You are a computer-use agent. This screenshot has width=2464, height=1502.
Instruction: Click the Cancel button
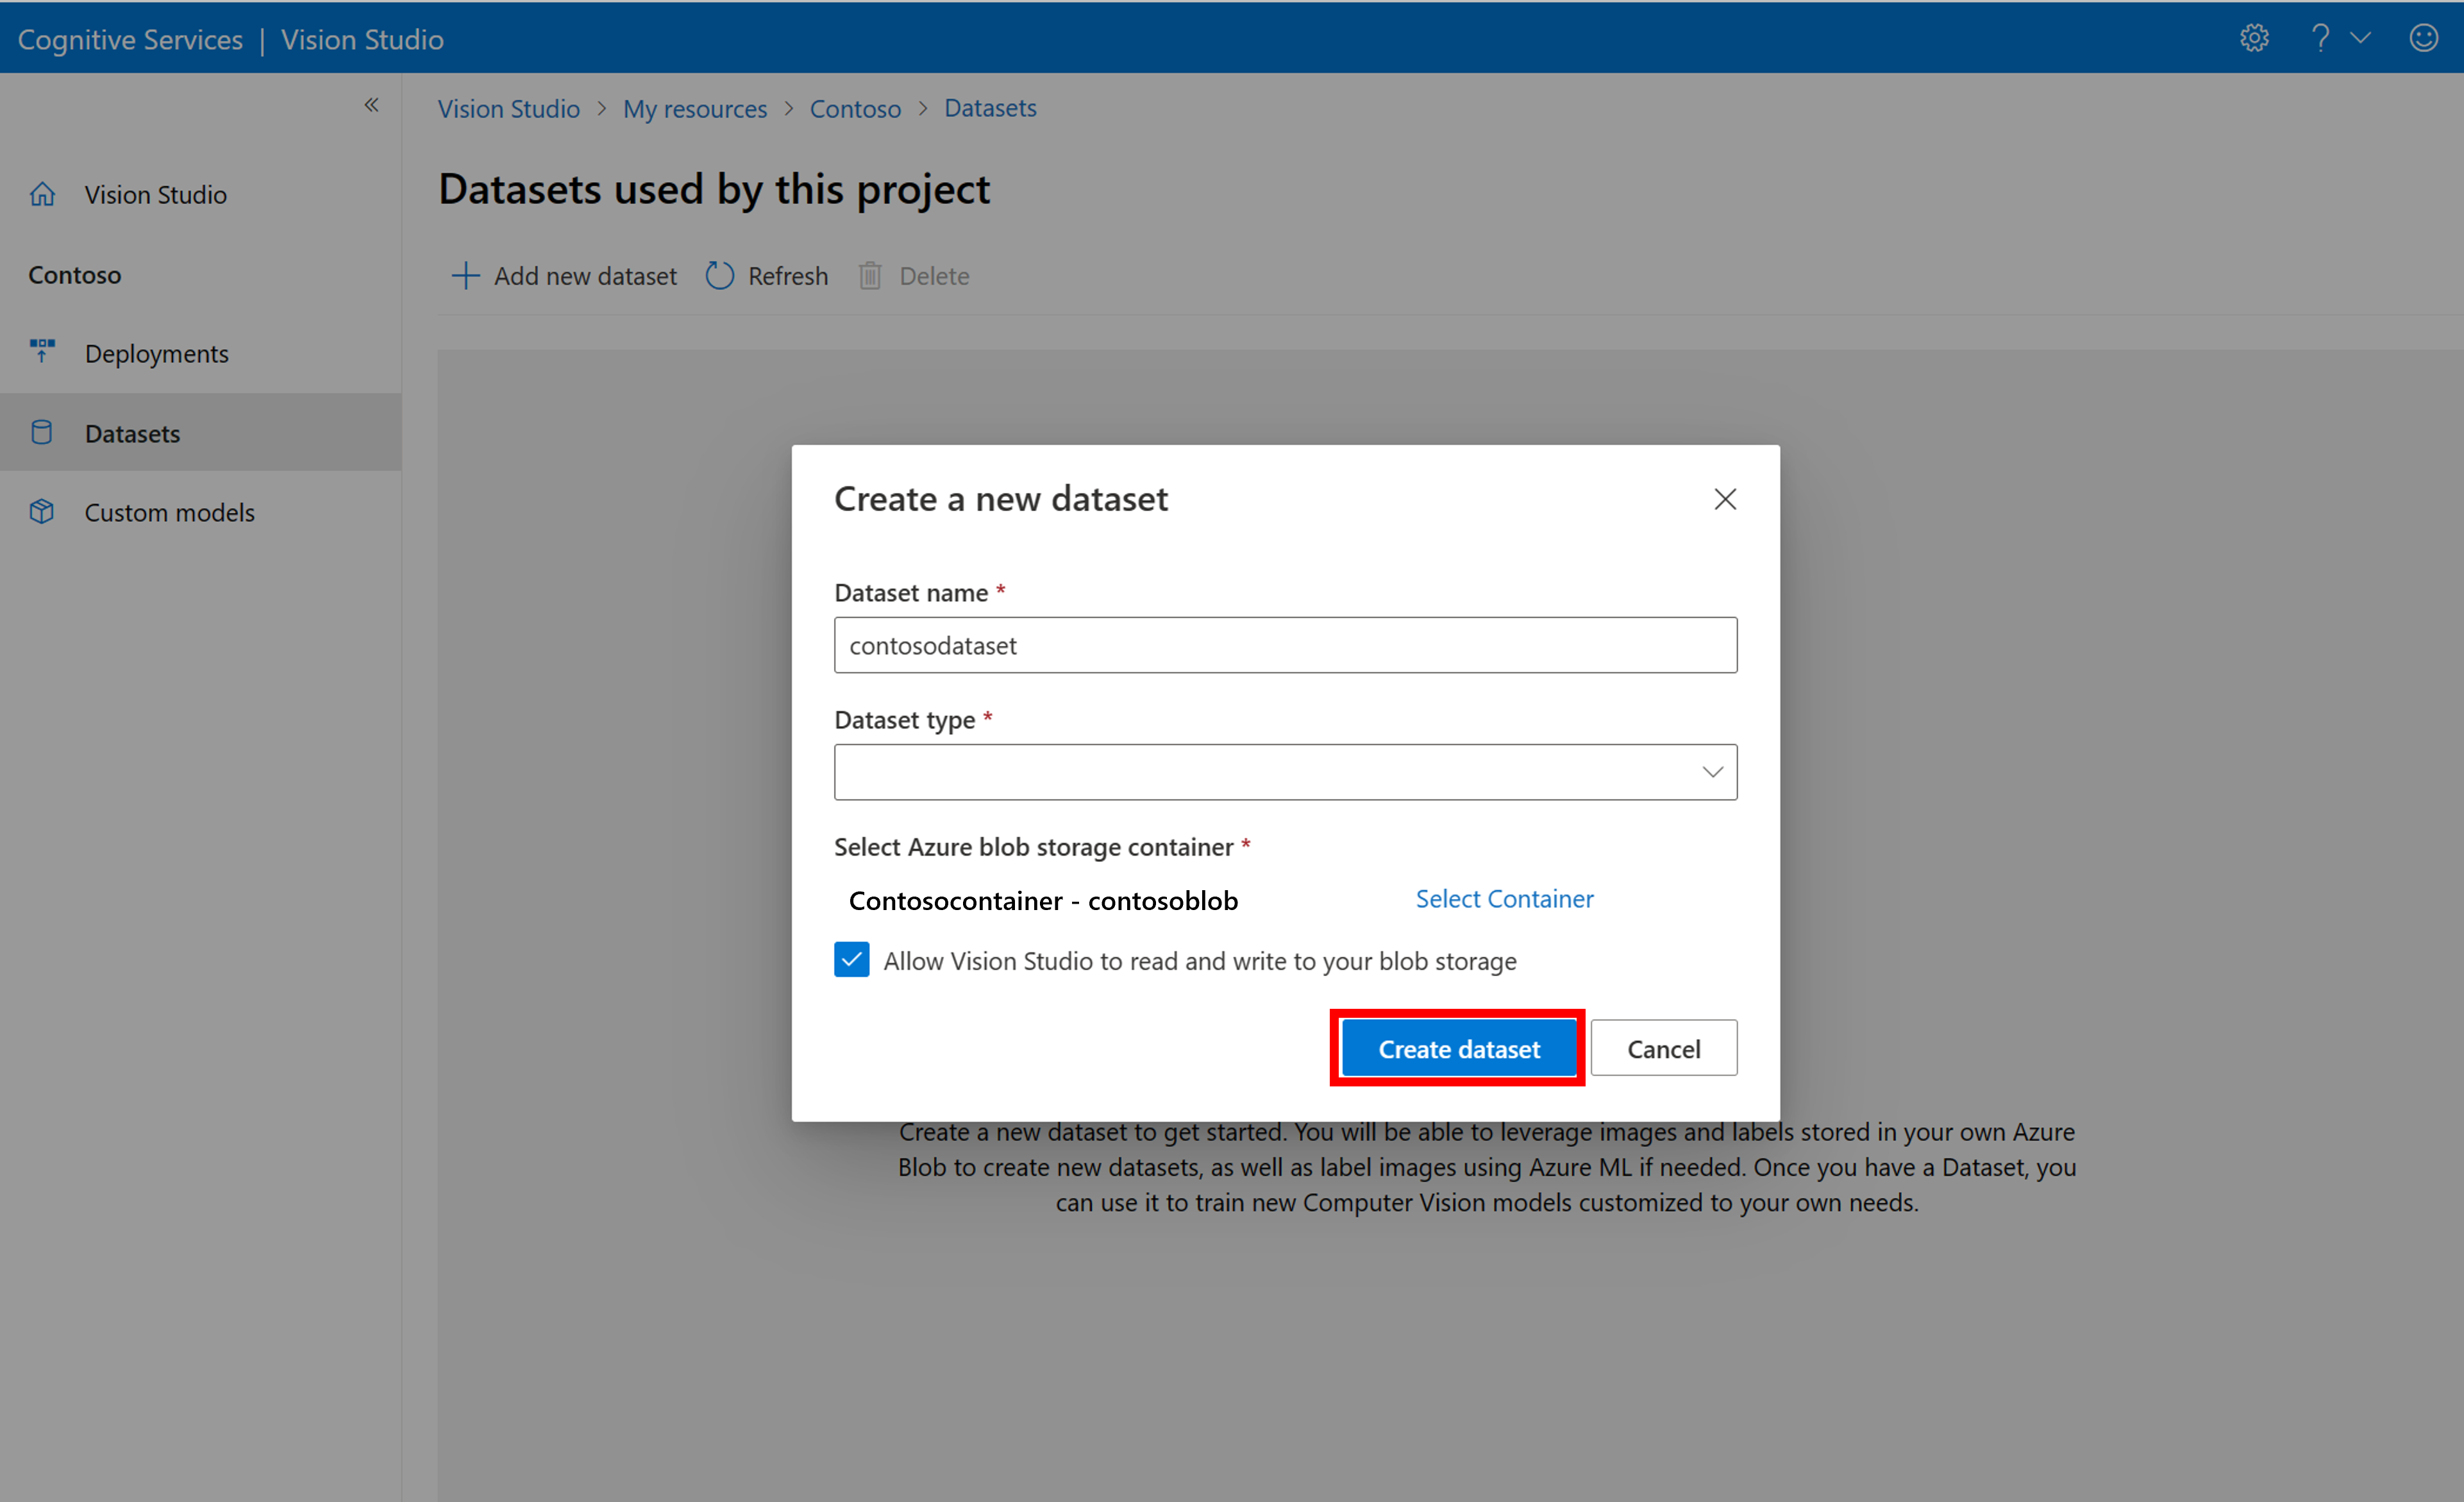coord(1660,1048)
